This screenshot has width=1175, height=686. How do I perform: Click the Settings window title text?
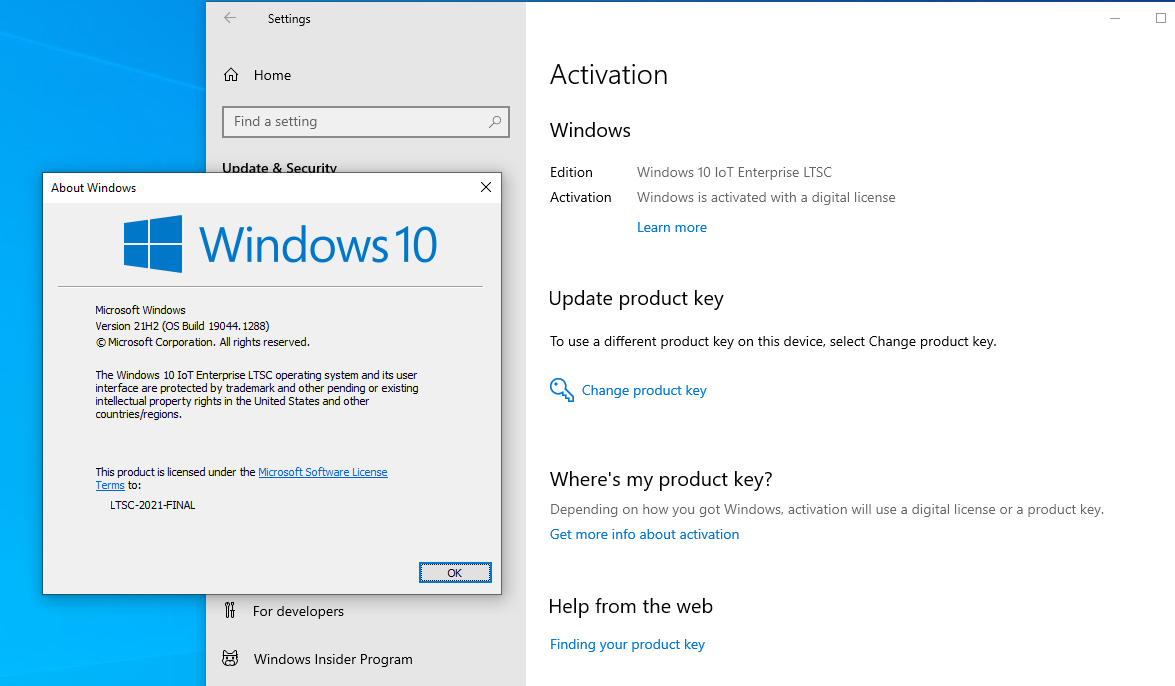coord(289,19)
